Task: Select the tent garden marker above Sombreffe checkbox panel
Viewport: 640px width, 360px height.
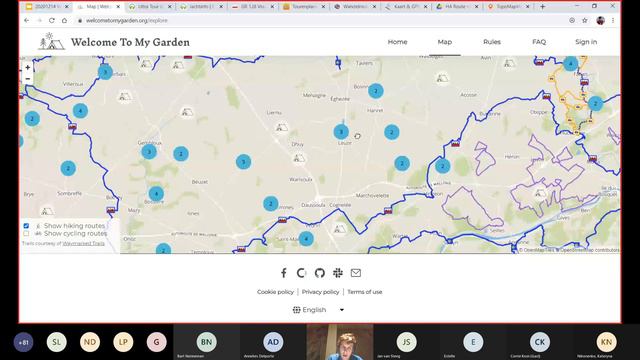Action: (47, 211)
